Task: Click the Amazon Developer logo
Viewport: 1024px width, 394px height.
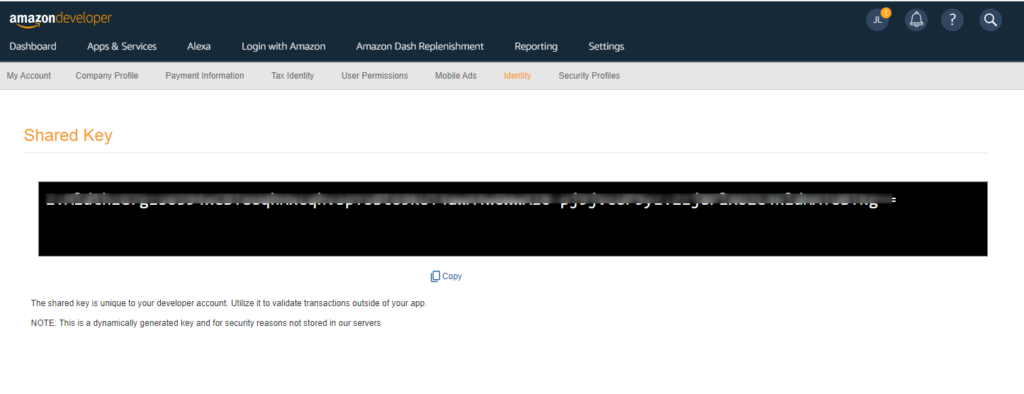Action: pyautogui.click(x=60, y=19)
